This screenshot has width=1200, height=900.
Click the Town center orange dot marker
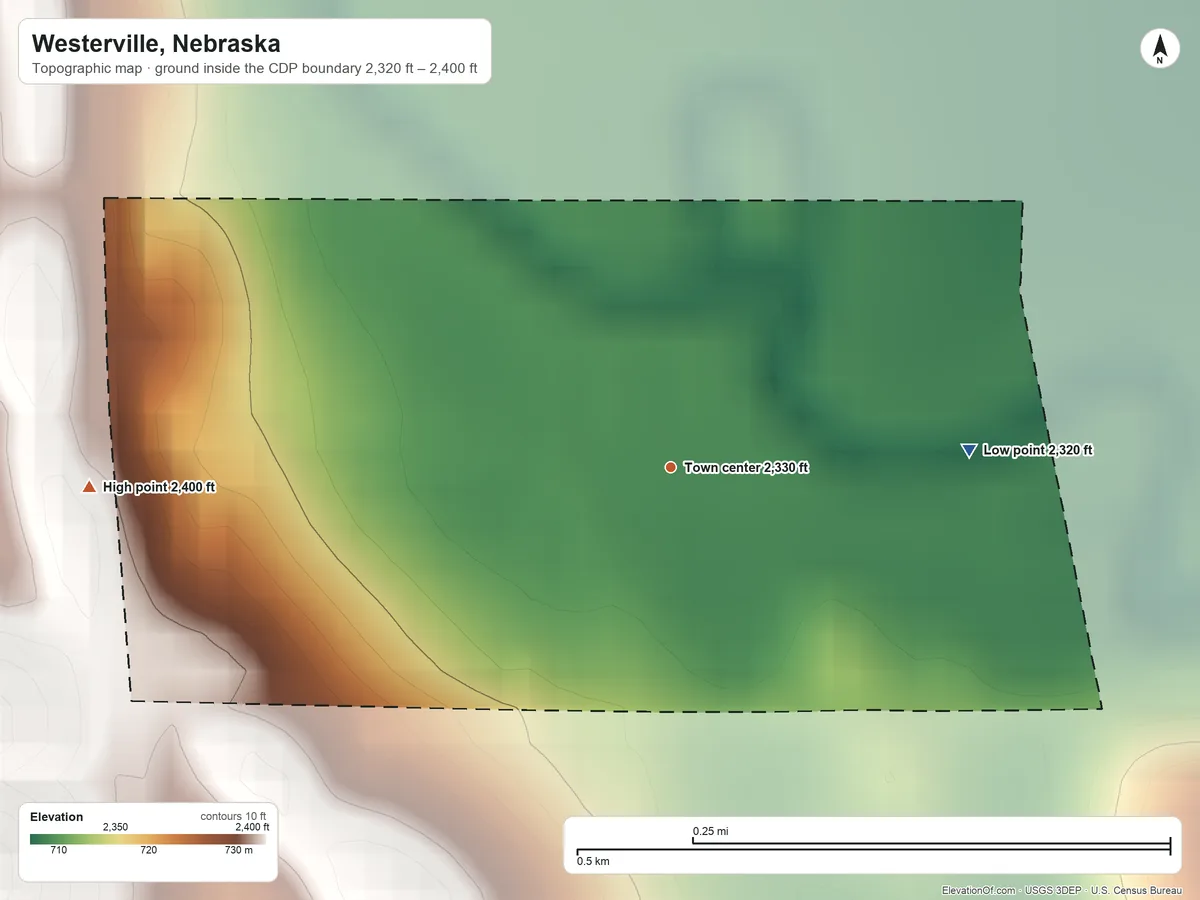(x=670, y=467)
